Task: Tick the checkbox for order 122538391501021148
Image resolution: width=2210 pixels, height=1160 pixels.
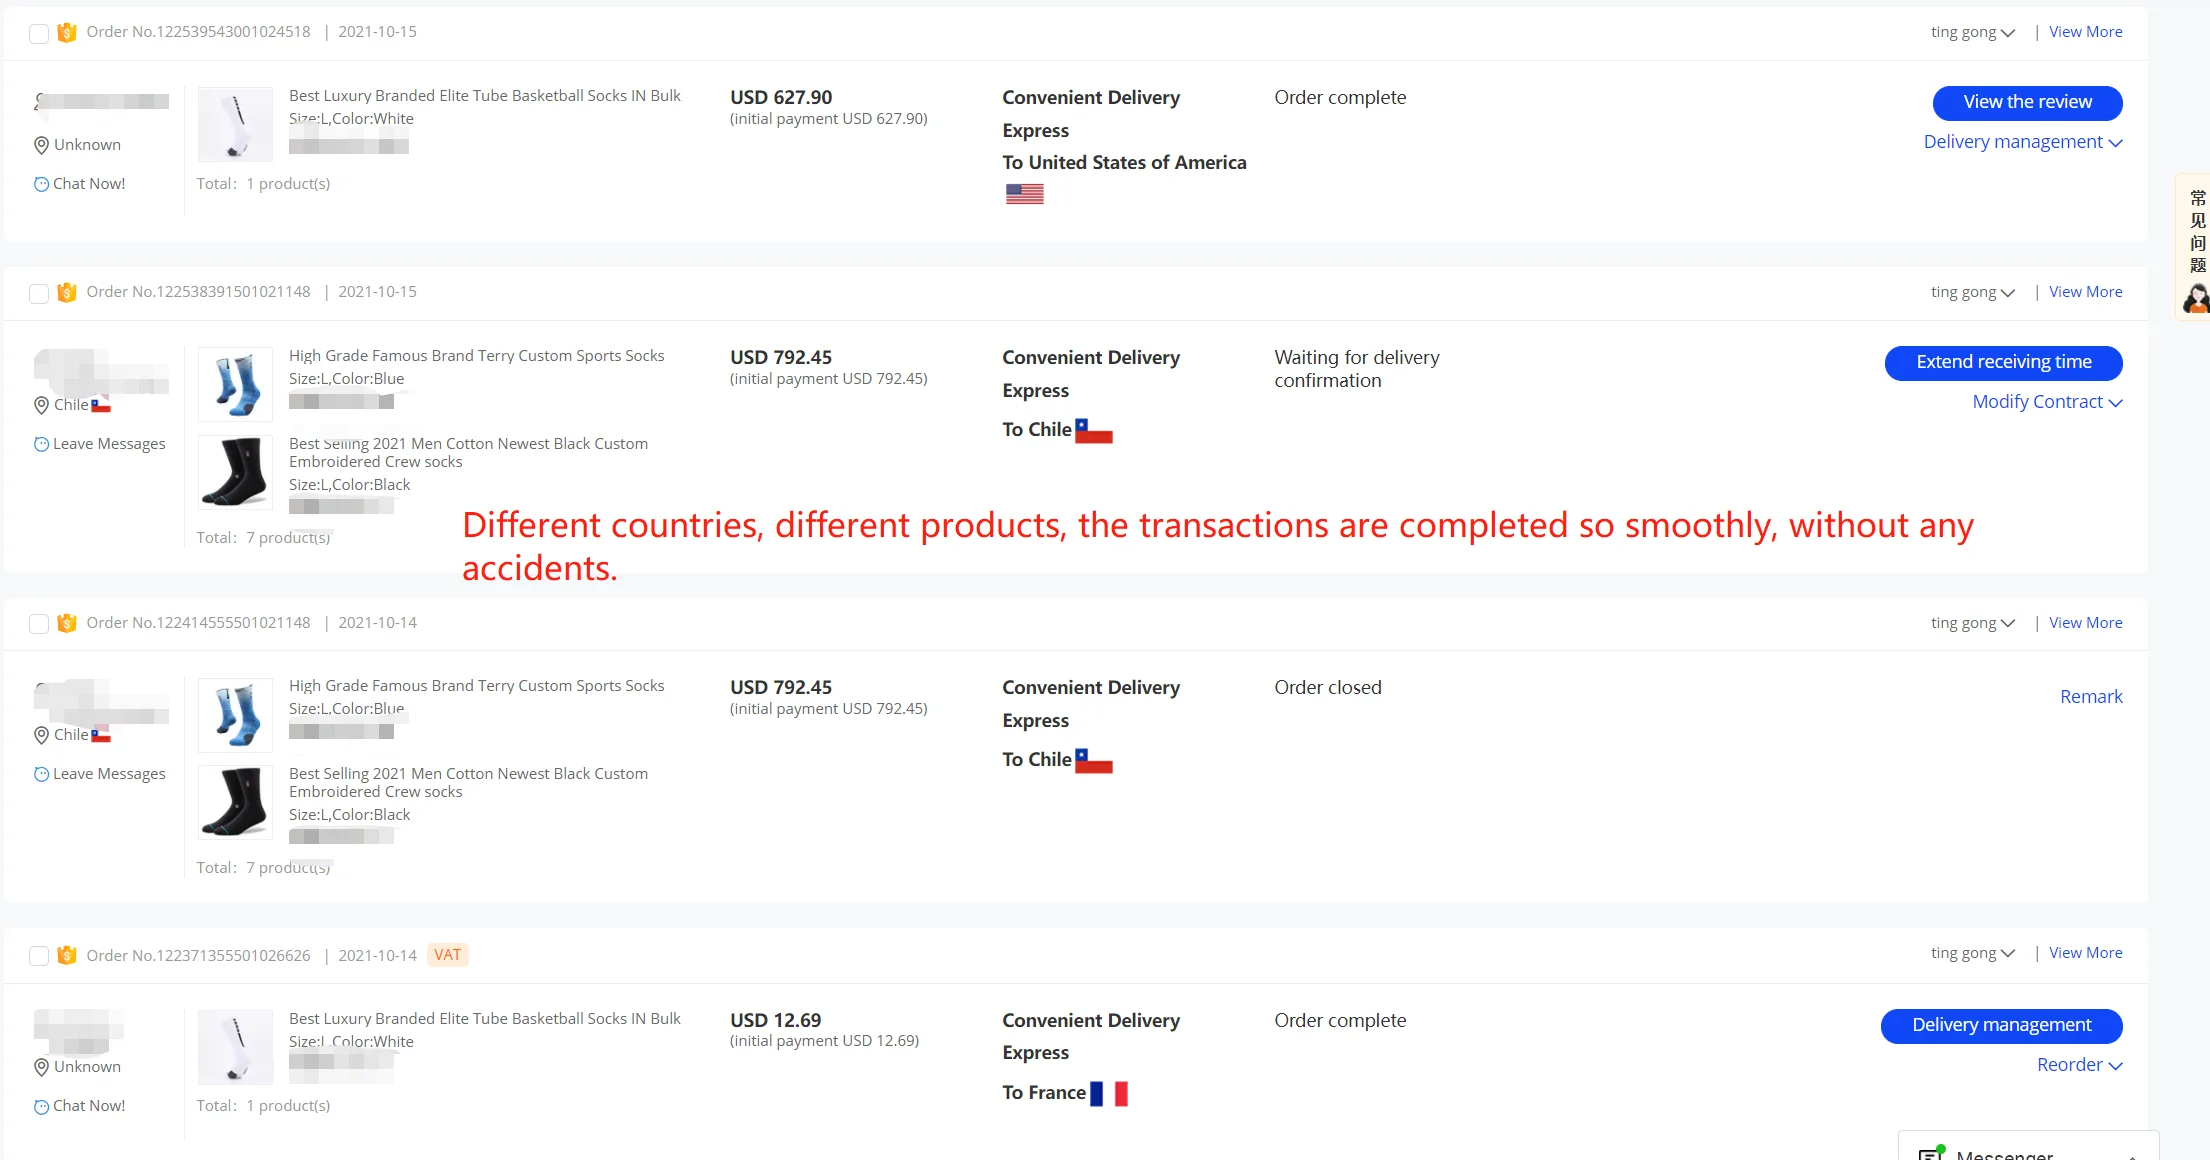Action: click(x=39, y=294)
